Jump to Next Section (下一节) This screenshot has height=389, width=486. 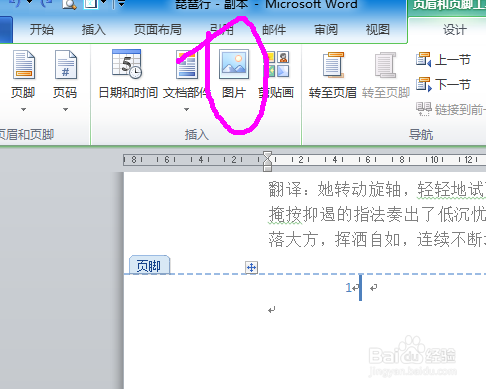click(443, 84)
